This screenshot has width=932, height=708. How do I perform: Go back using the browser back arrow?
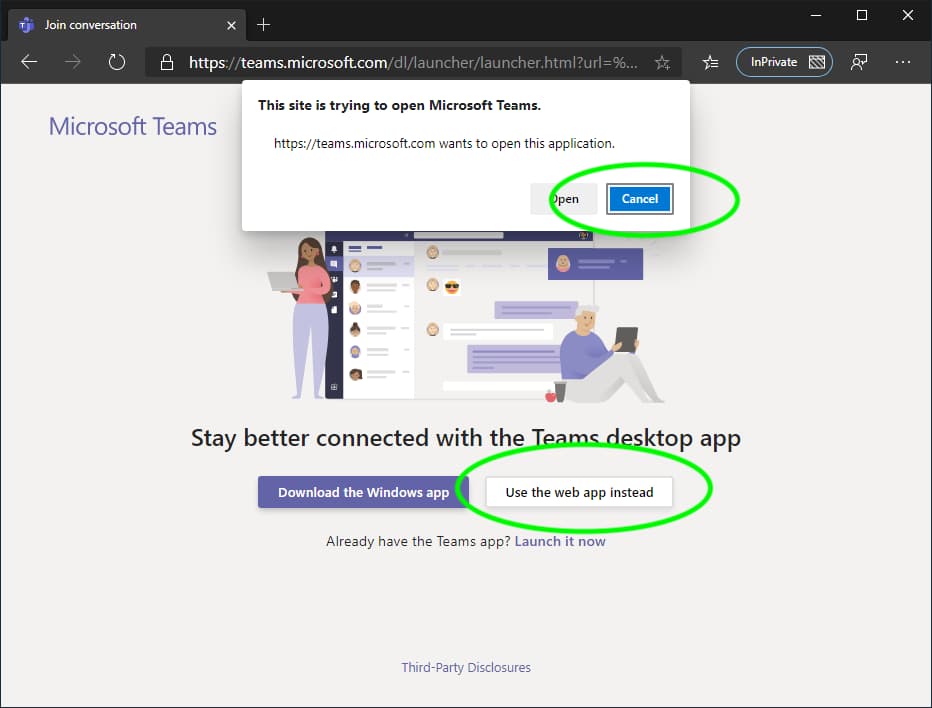pyautogui.click(x=29, y=62)
